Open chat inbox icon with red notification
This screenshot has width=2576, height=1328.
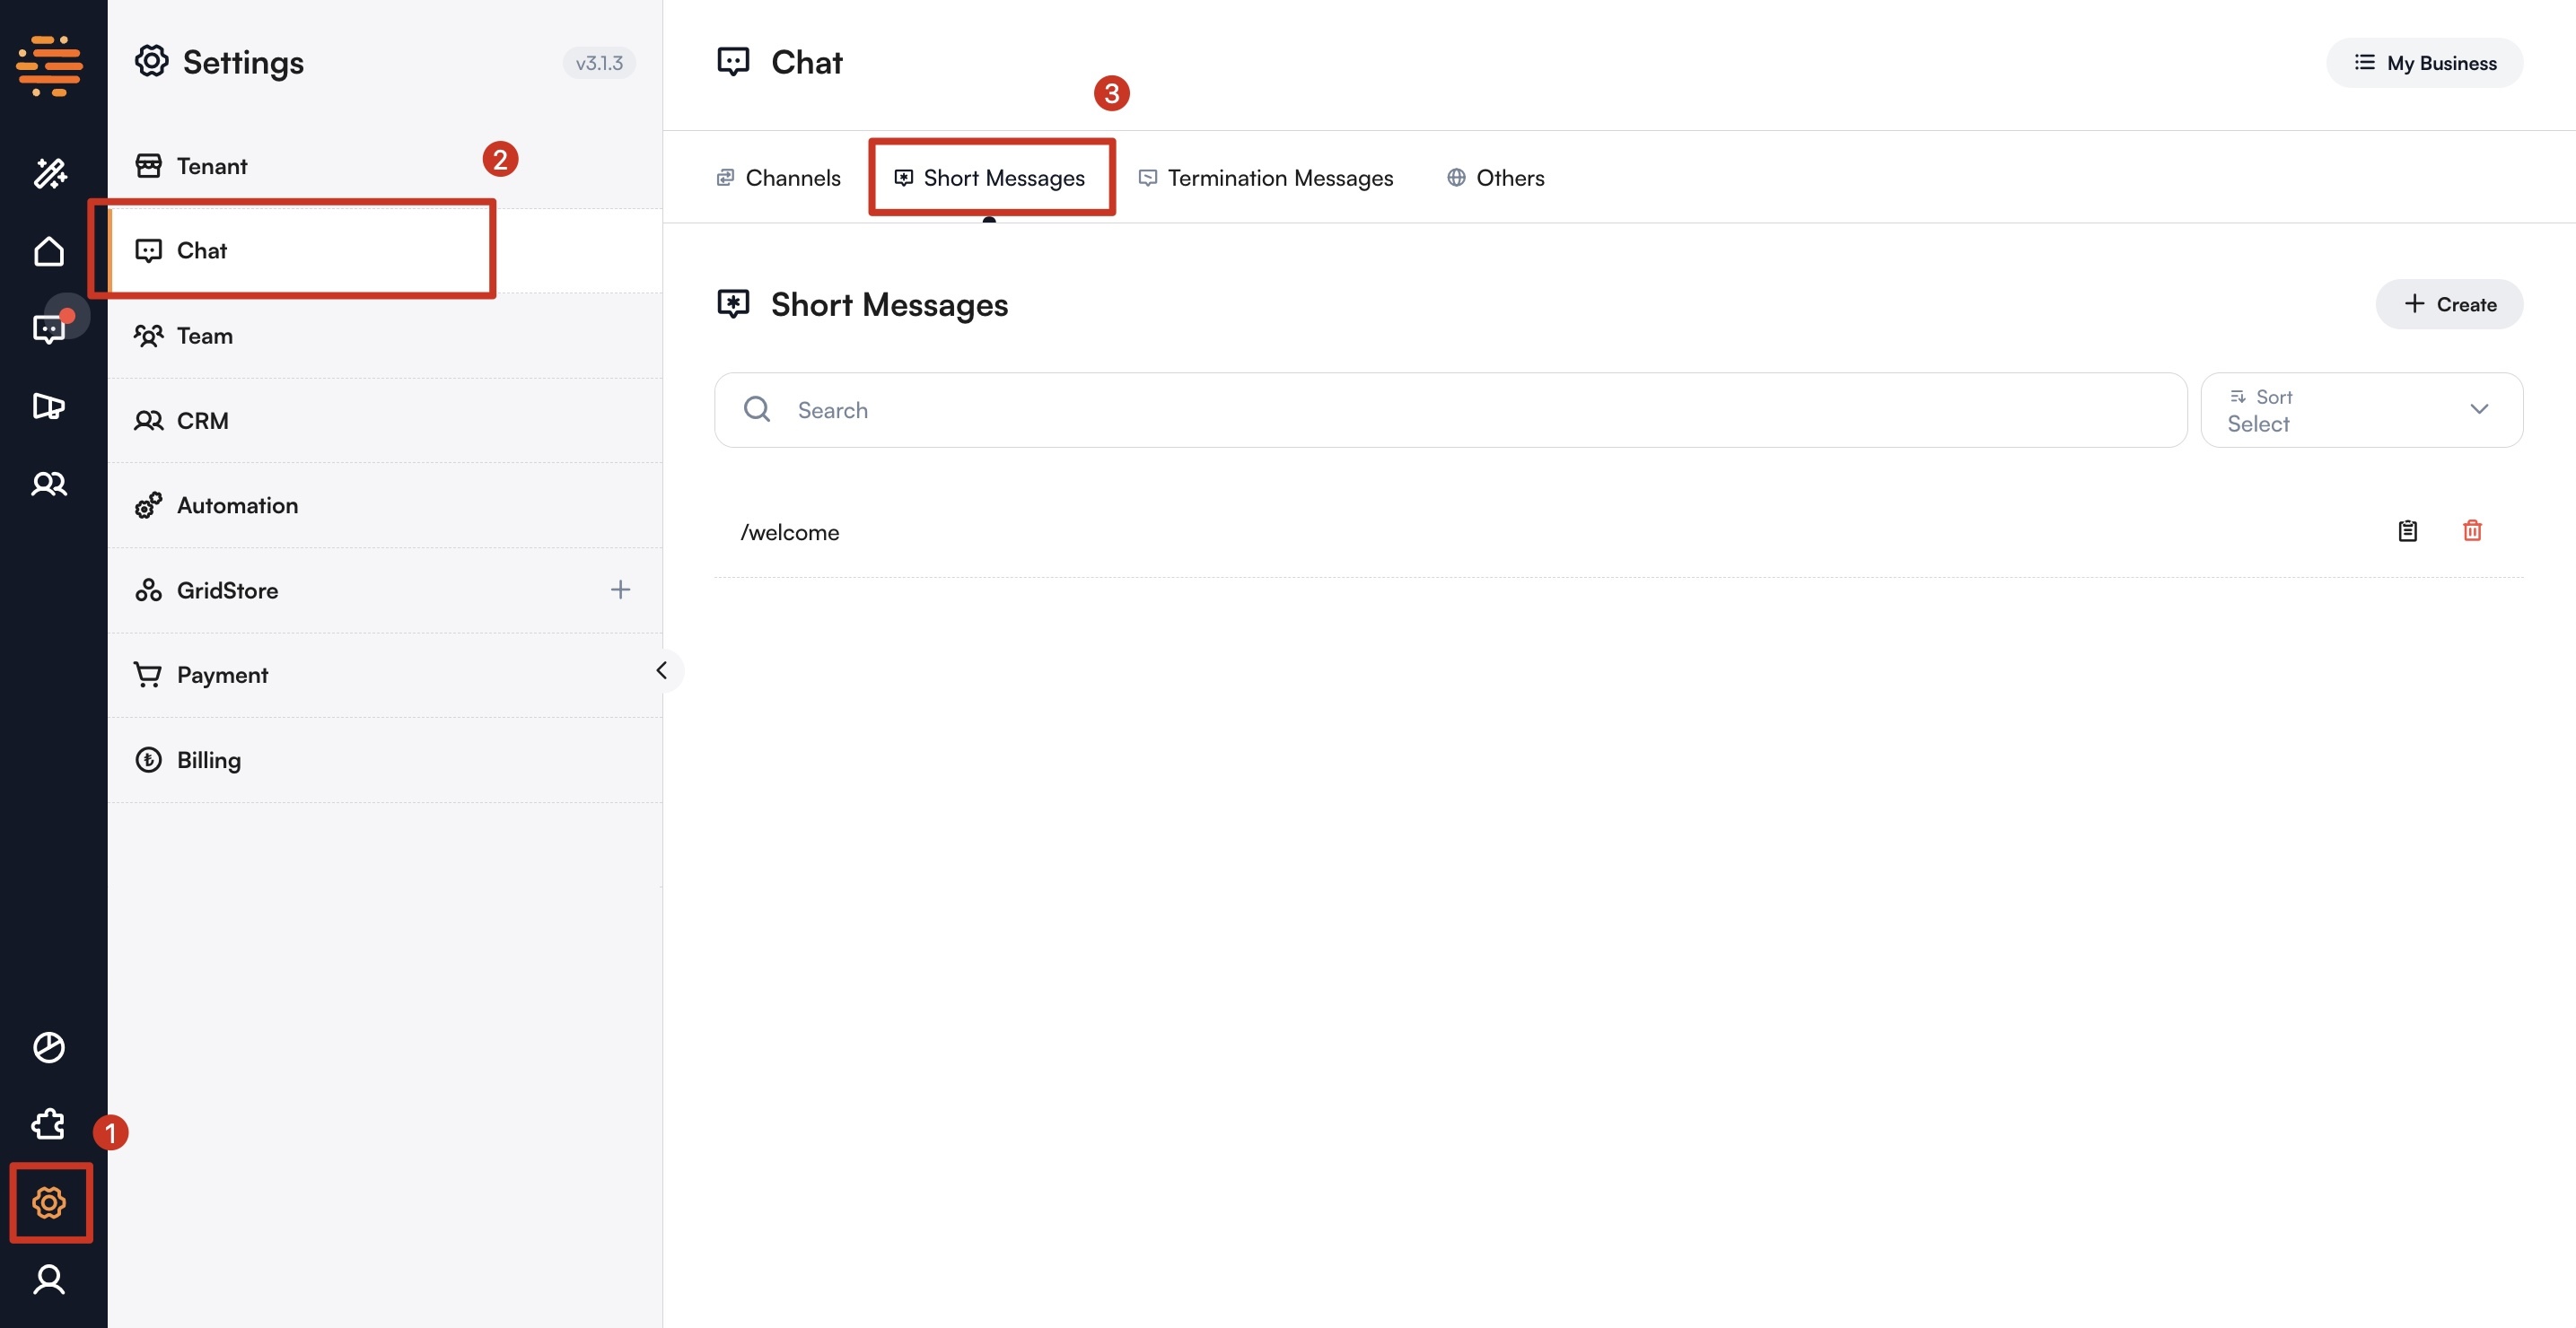coord(49,328)
